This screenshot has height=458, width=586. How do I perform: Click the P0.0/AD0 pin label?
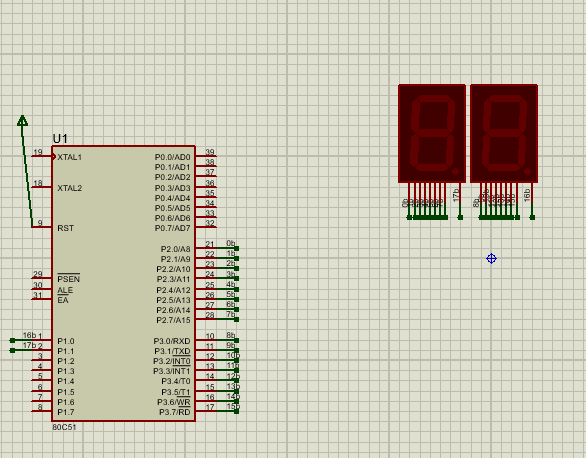pos(173,157)
